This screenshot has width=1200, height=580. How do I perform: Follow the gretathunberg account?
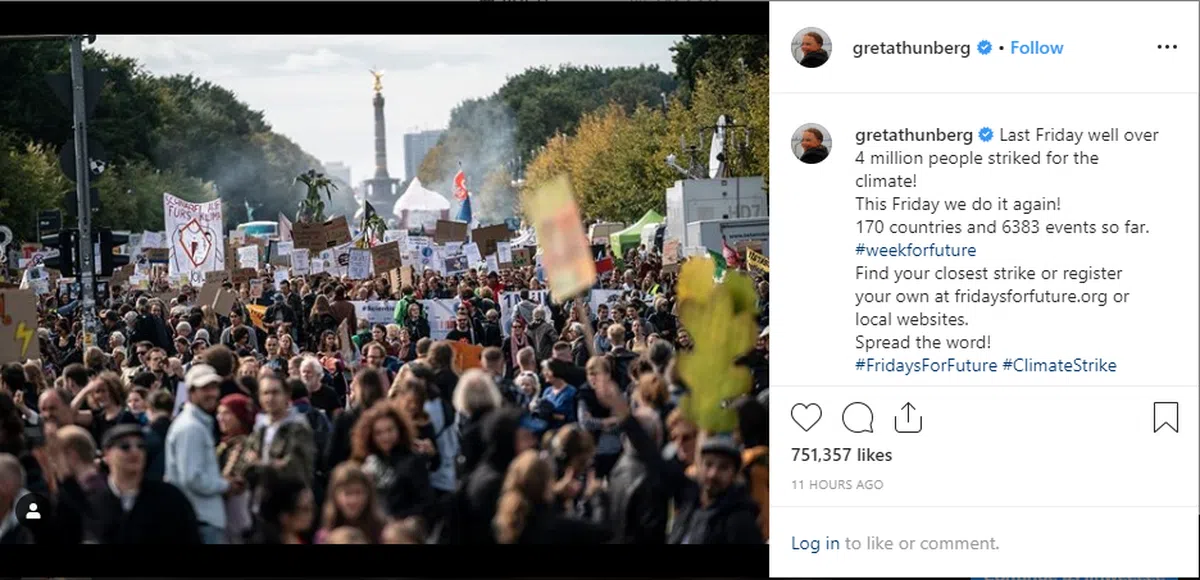click(x=1037, y=48)
